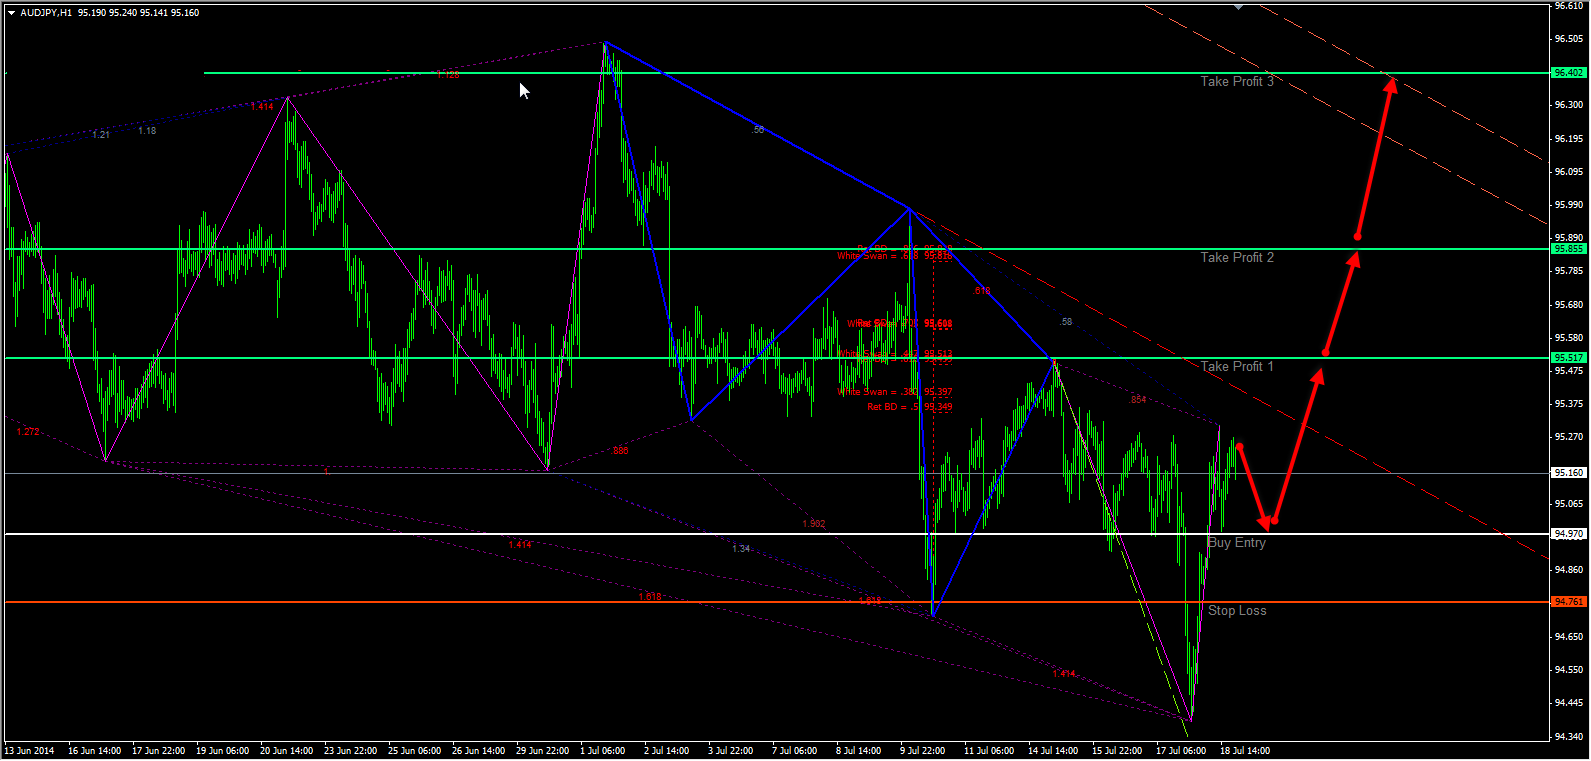Click the 95.160 current price tag
1591x761 pixels.
1568,473
